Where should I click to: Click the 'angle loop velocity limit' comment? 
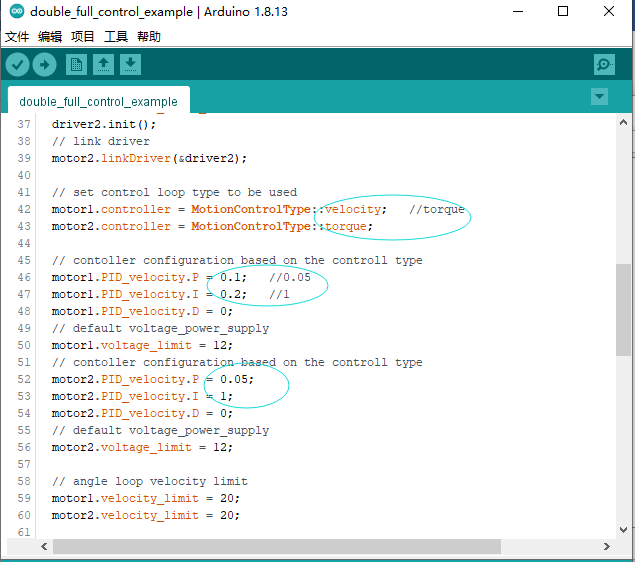(150, 481)
